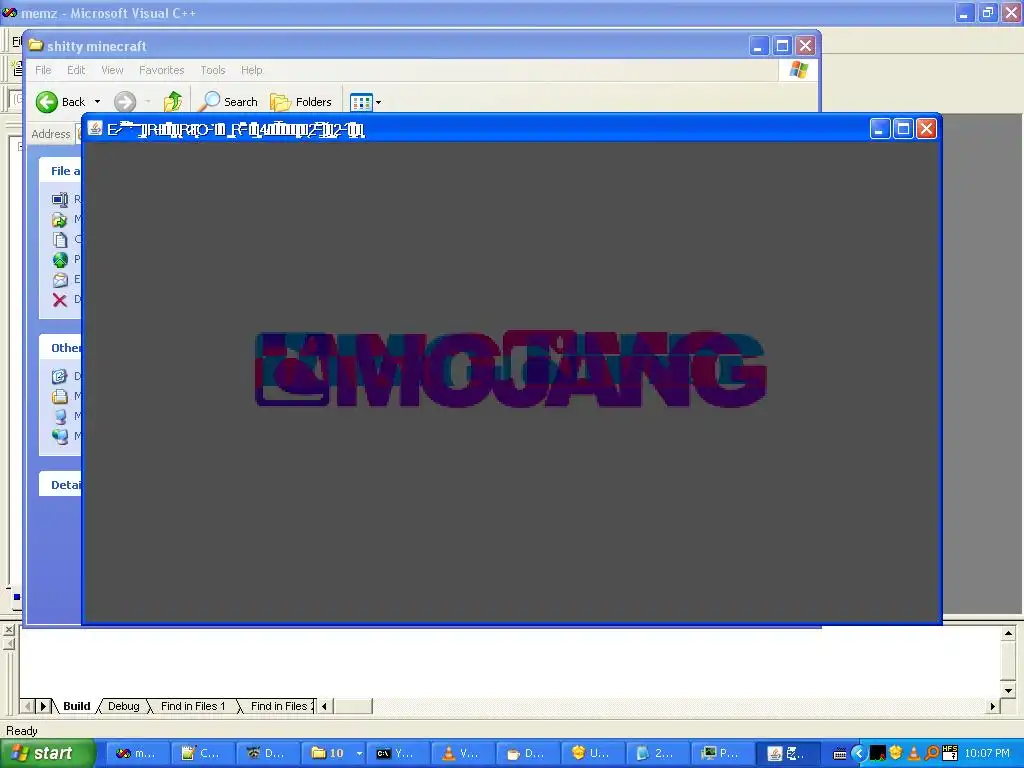
Task: Click Back button in shitty minecraft window
Action: tap(60, 102)
